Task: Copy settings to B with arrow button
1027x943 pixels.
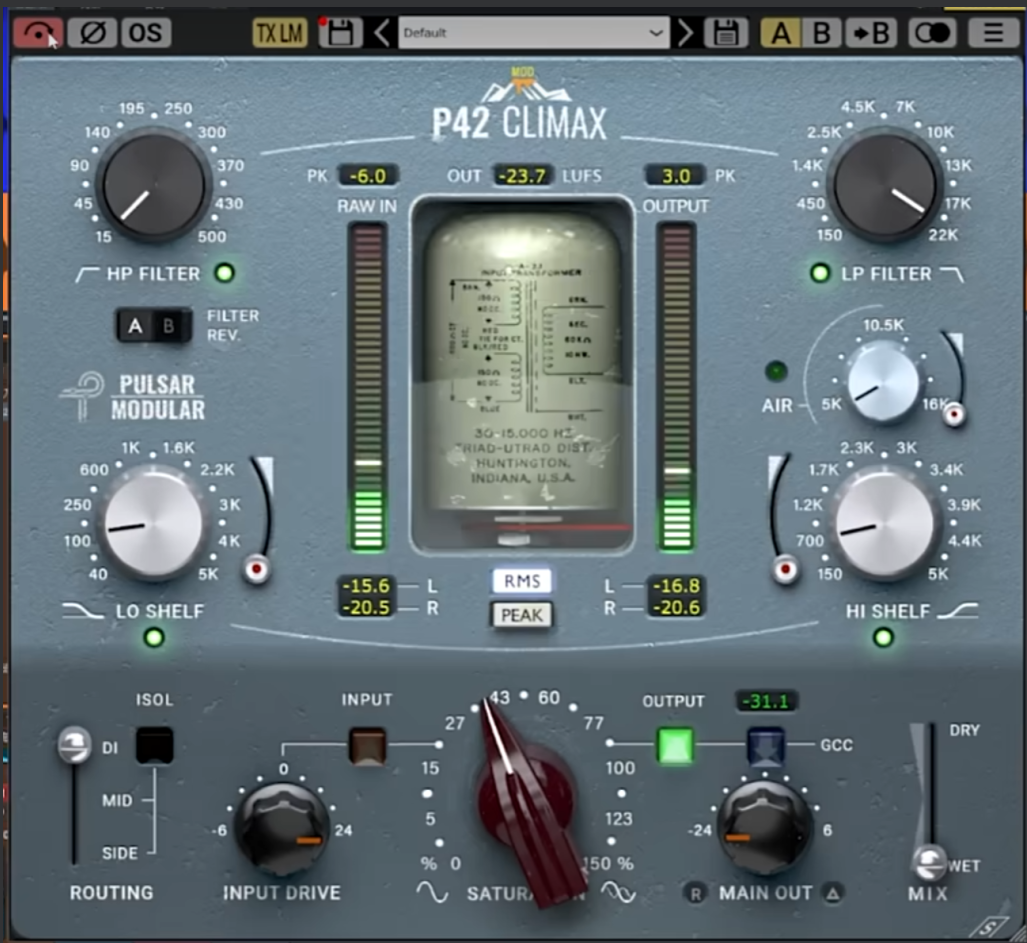Action: 870,33
